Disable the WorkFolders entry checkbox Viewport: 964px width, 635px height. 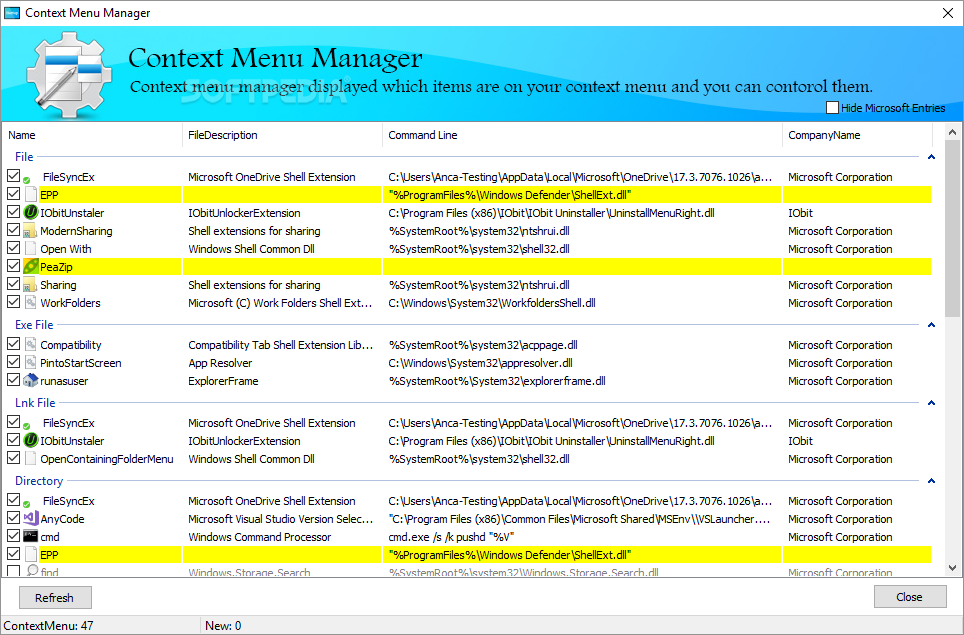pos(14,302)
